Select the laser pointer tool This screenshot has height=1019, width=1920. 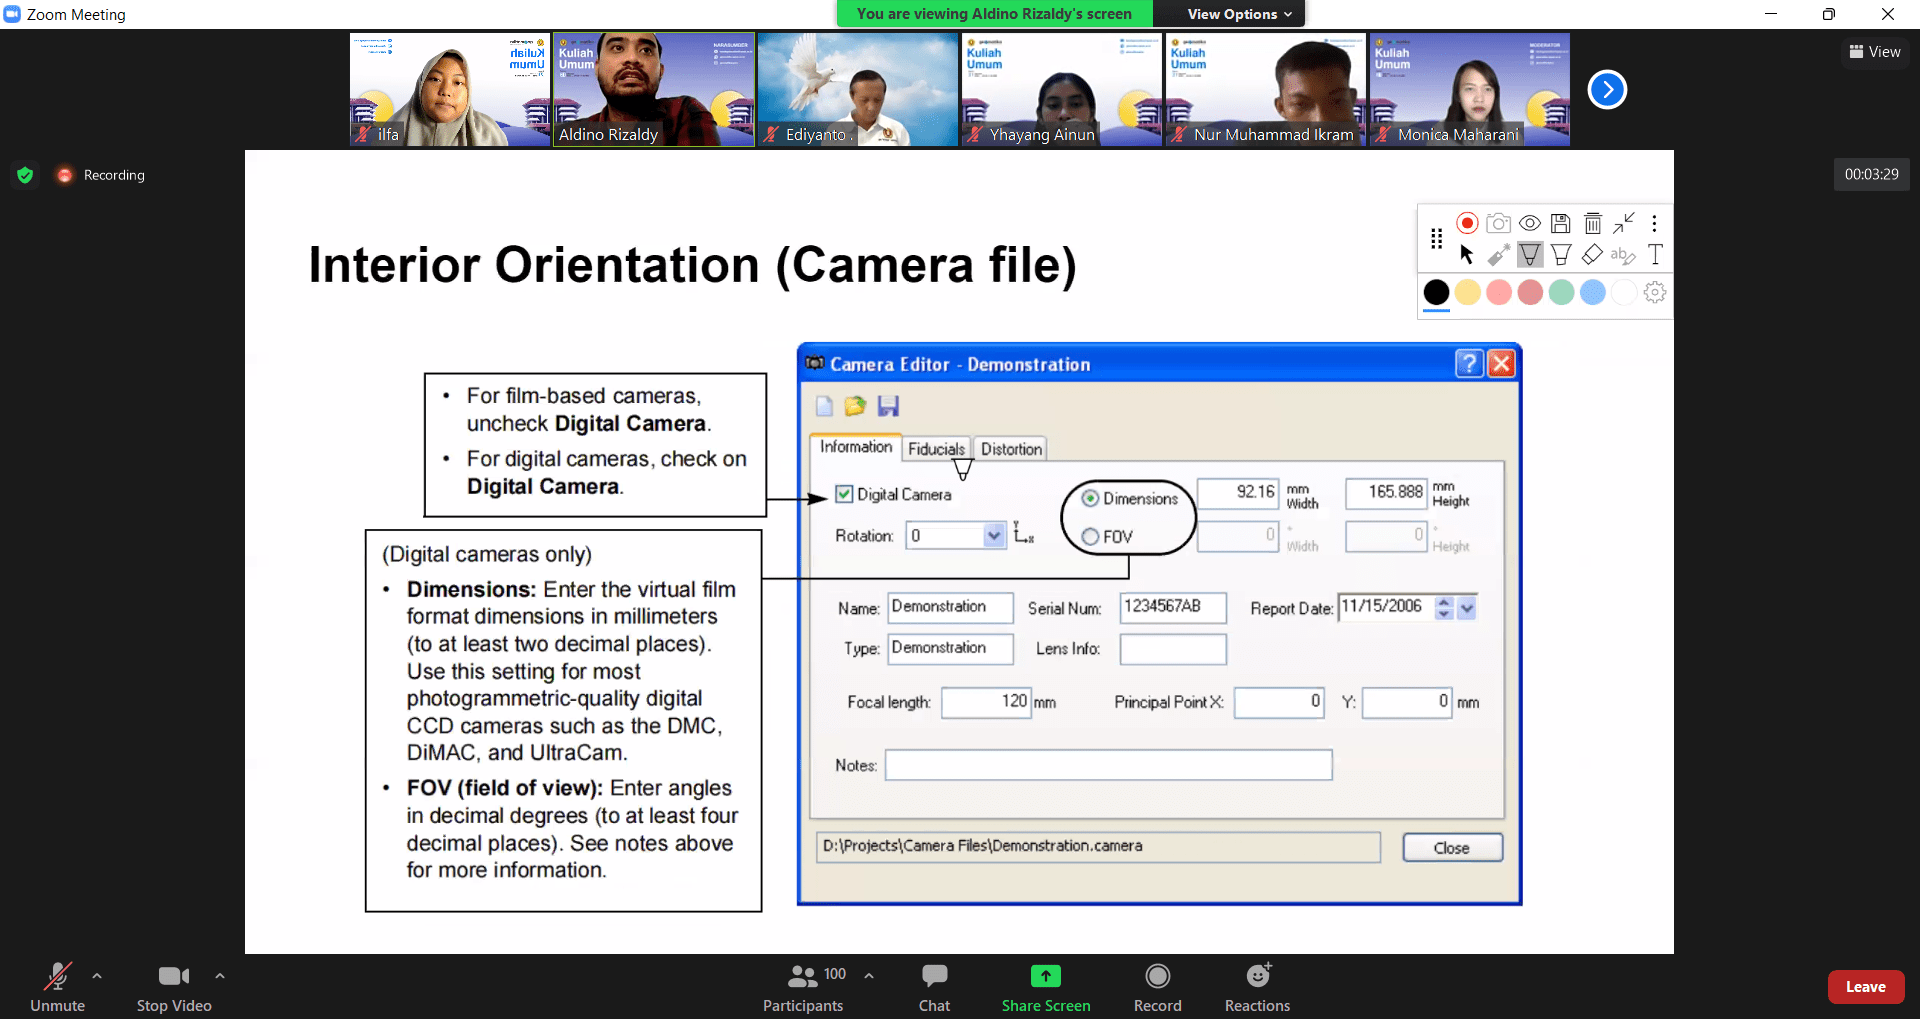click(1498, 255)
